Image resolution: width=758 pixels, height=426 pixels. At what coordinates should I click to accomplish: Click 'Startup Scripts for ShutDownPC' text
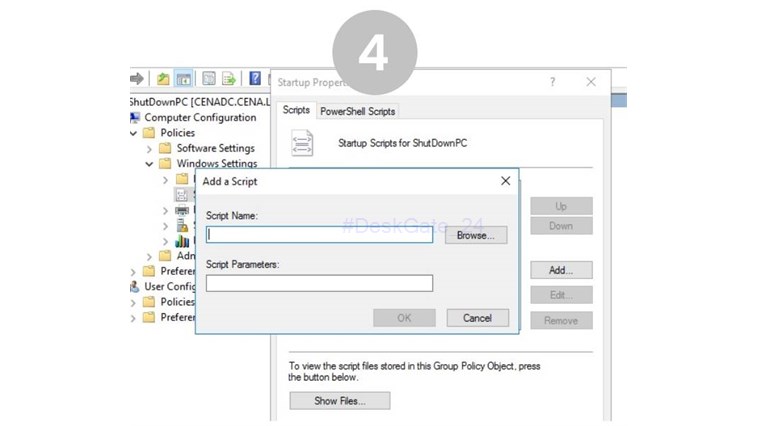(402, 143)
